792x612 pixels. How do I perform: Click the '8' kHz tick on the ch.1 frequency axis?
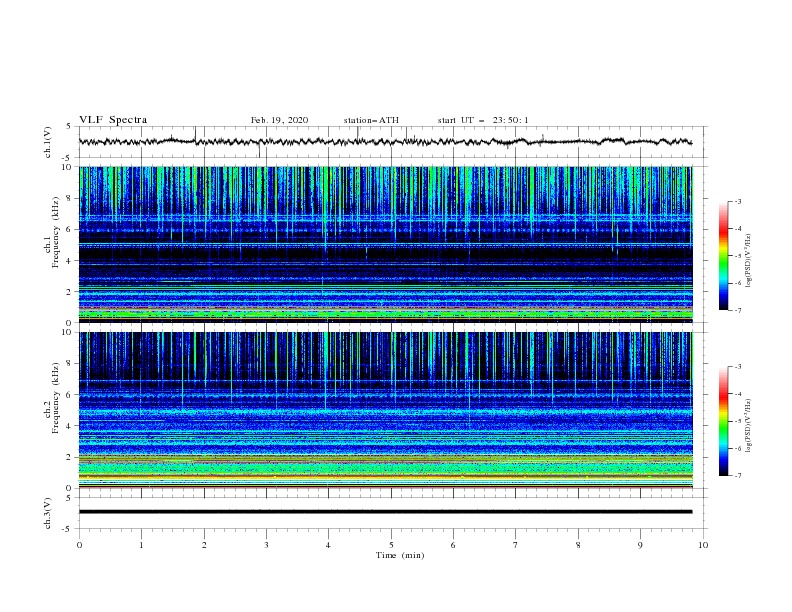[71, 198]
